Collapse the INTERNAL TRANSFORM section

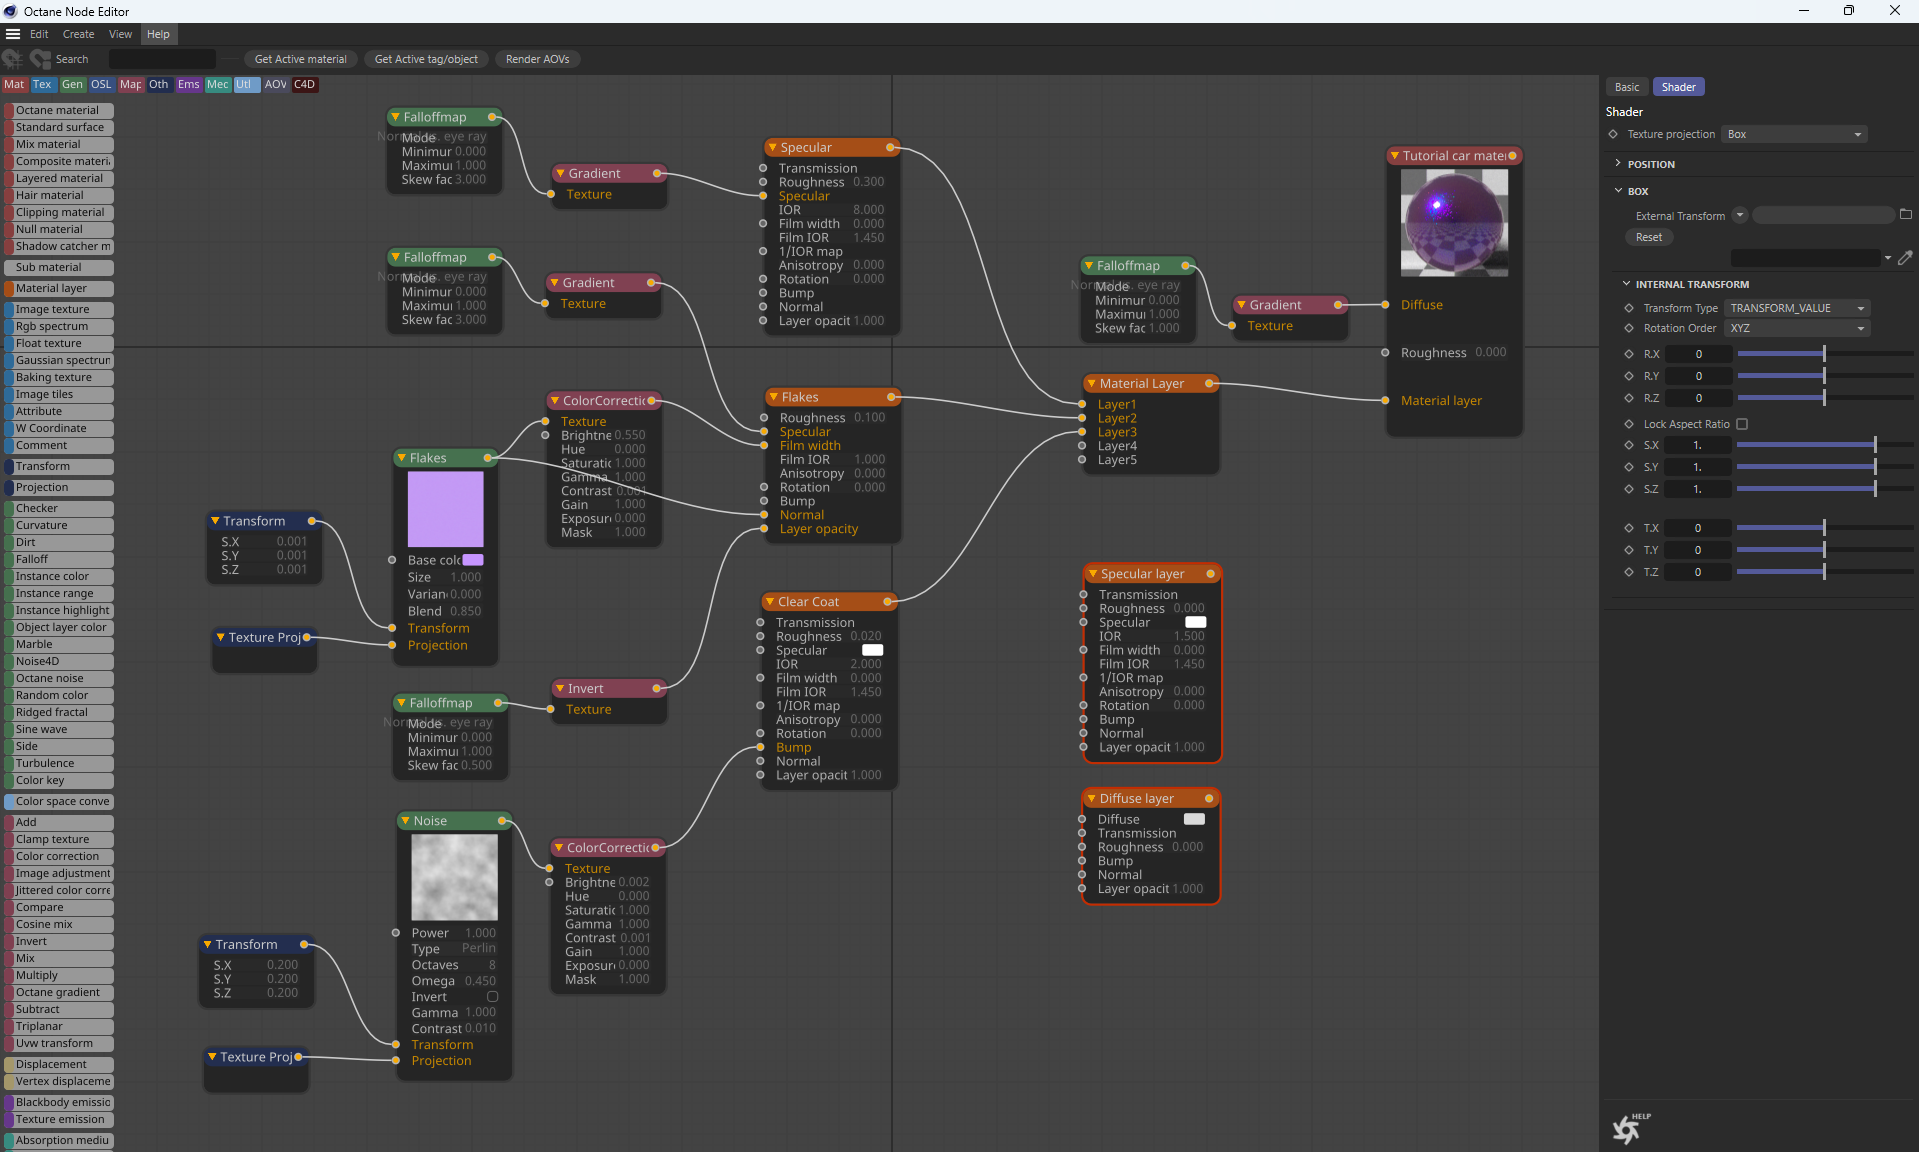pyautogui.click(x=1626, y=284)
